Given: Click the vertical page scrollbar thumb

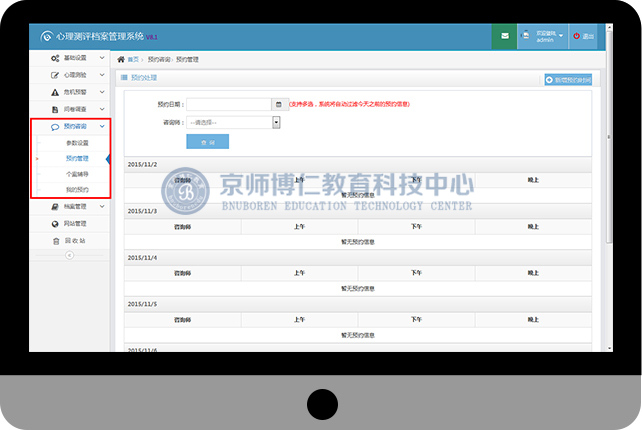Looking at the screenshot, I should pyautogui.click(x=609, y=137).
